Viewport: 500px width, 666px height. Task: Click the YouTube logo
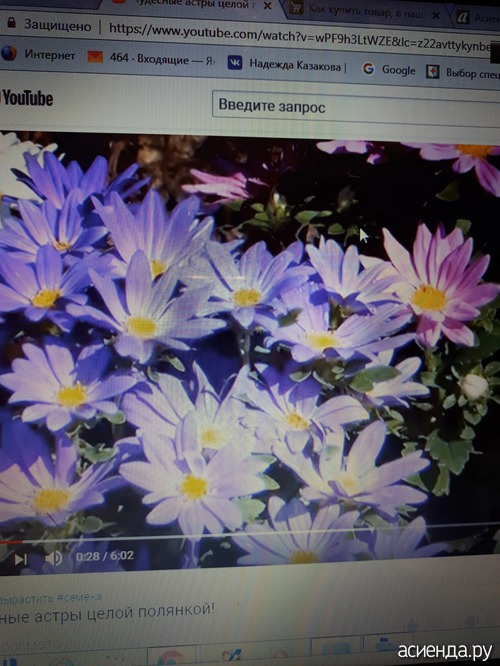pyautogui.click(x=26, y=99)
